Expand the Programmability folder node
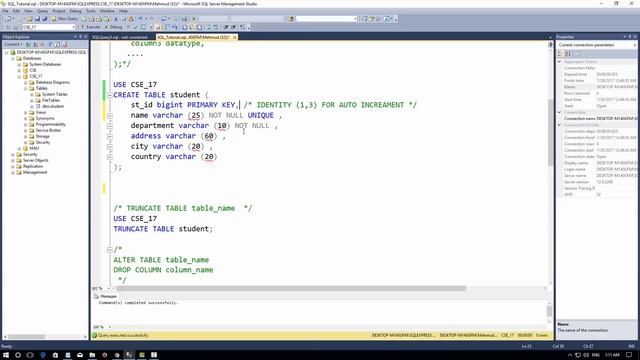640x360 pixels. (x=26, y=124)
